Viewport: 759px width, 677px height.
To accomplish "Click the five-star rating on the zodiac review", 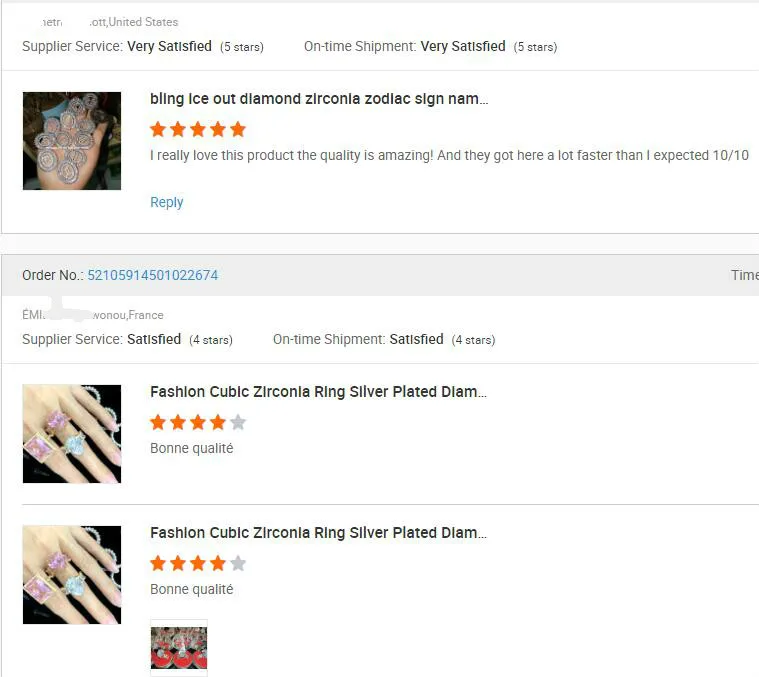I will (x=197, y=129).
